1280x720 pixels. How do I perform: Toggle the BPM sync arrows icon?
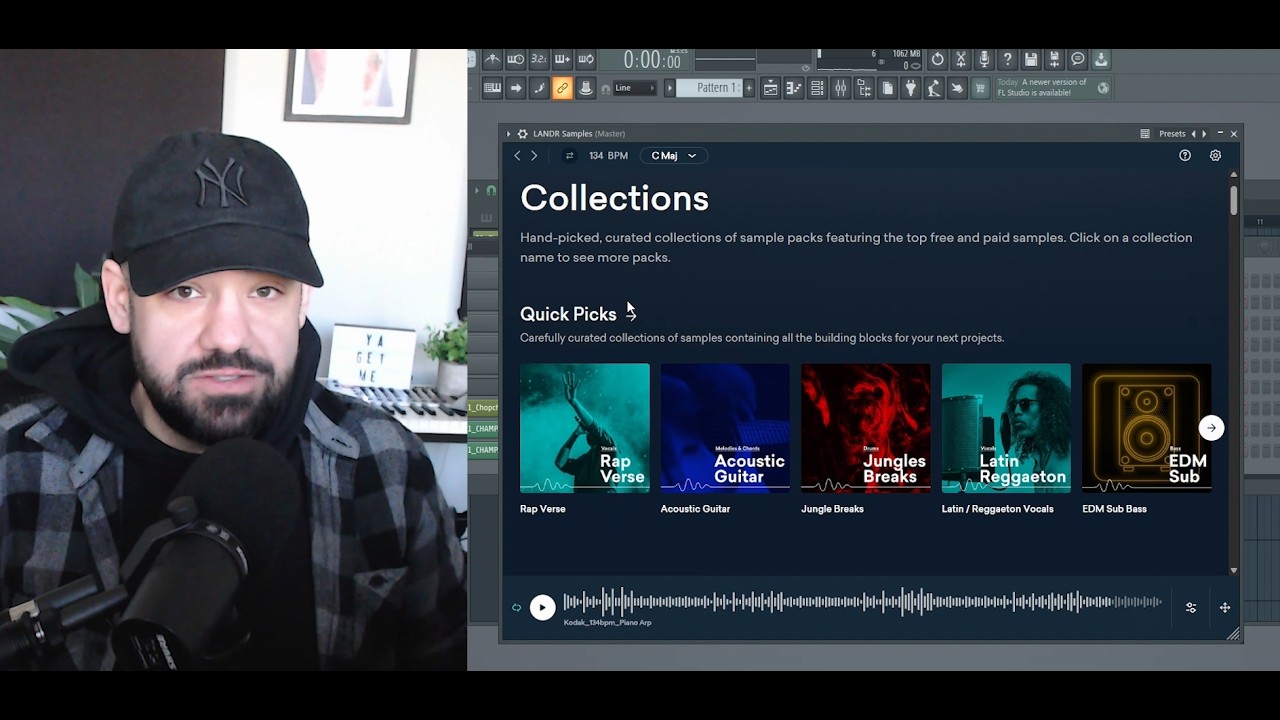pos(569,155)
